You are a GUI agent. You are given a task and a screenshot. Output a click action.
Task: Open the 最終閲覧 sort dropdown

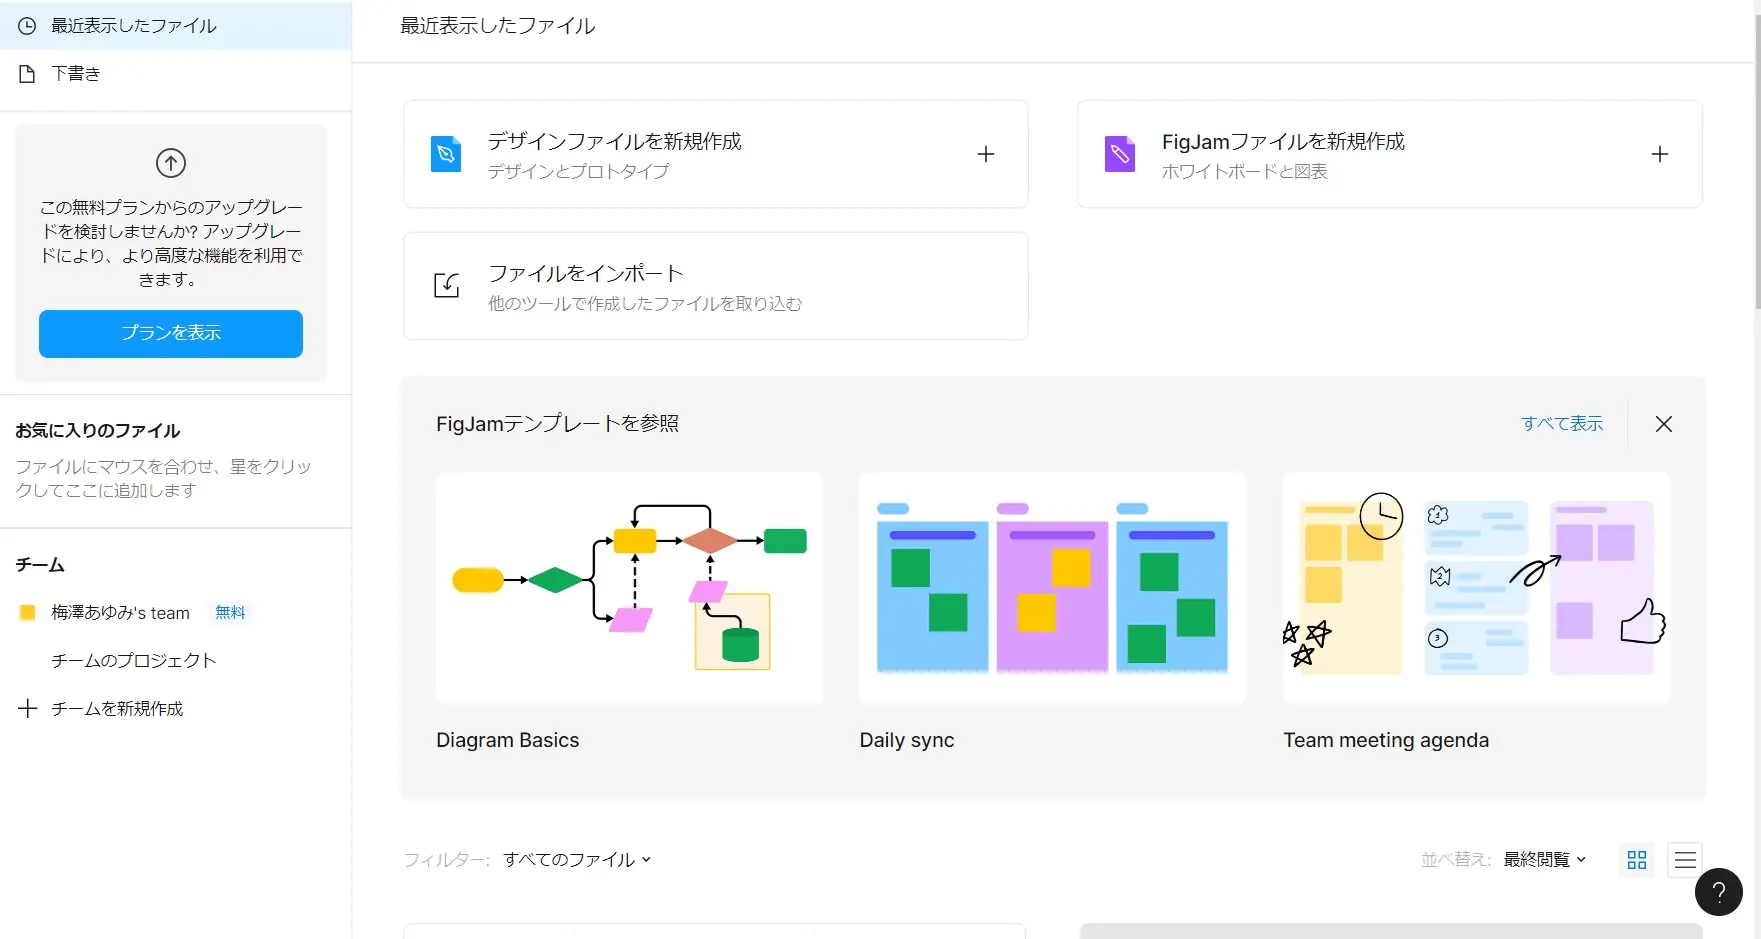tap(1545, 860)
